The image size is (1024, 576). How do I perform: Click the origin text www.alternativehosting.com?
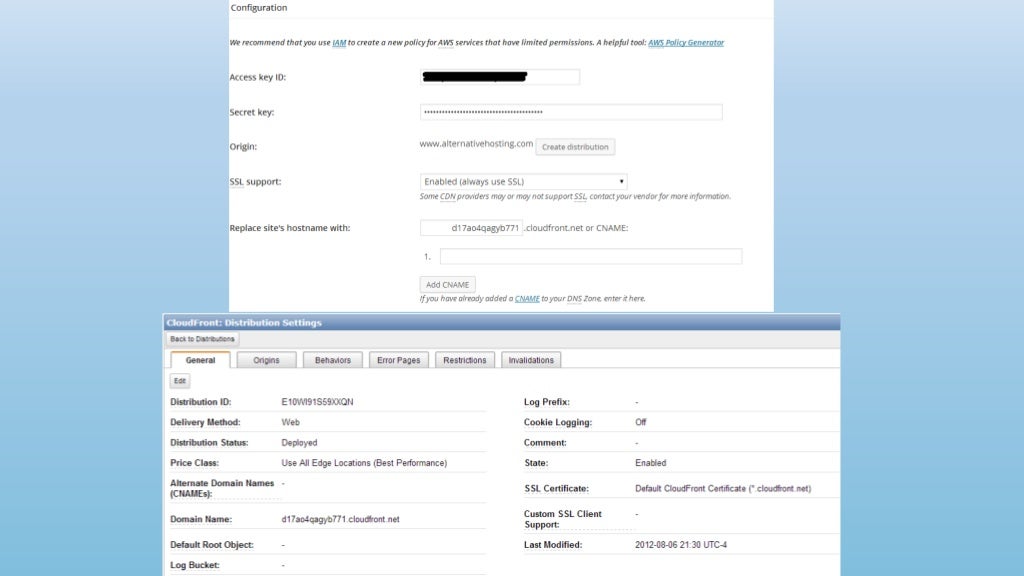coord(476,144)
